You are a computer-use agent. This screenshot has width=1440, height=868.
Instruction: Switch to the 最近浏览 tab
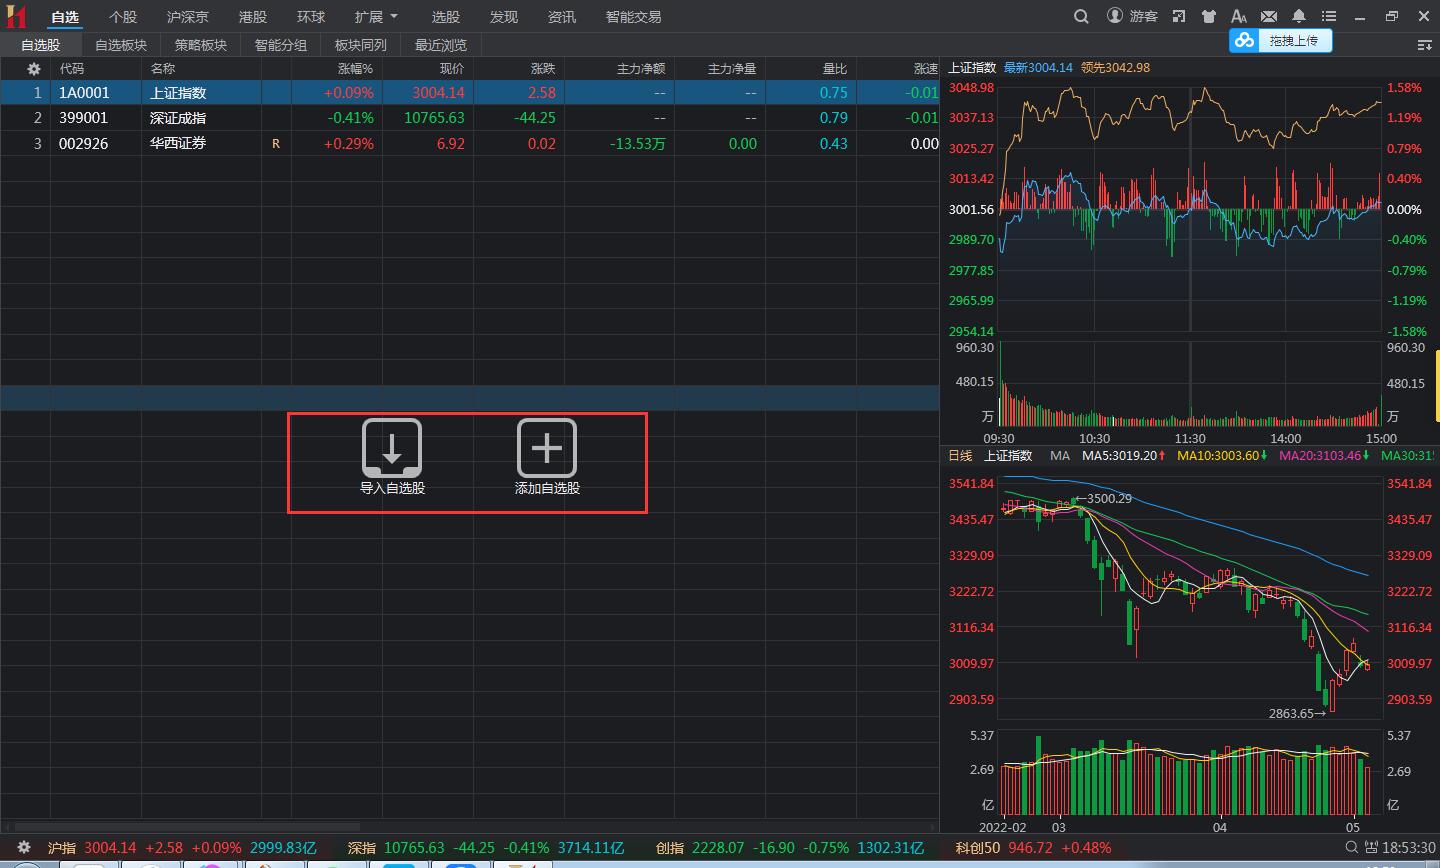441,45
